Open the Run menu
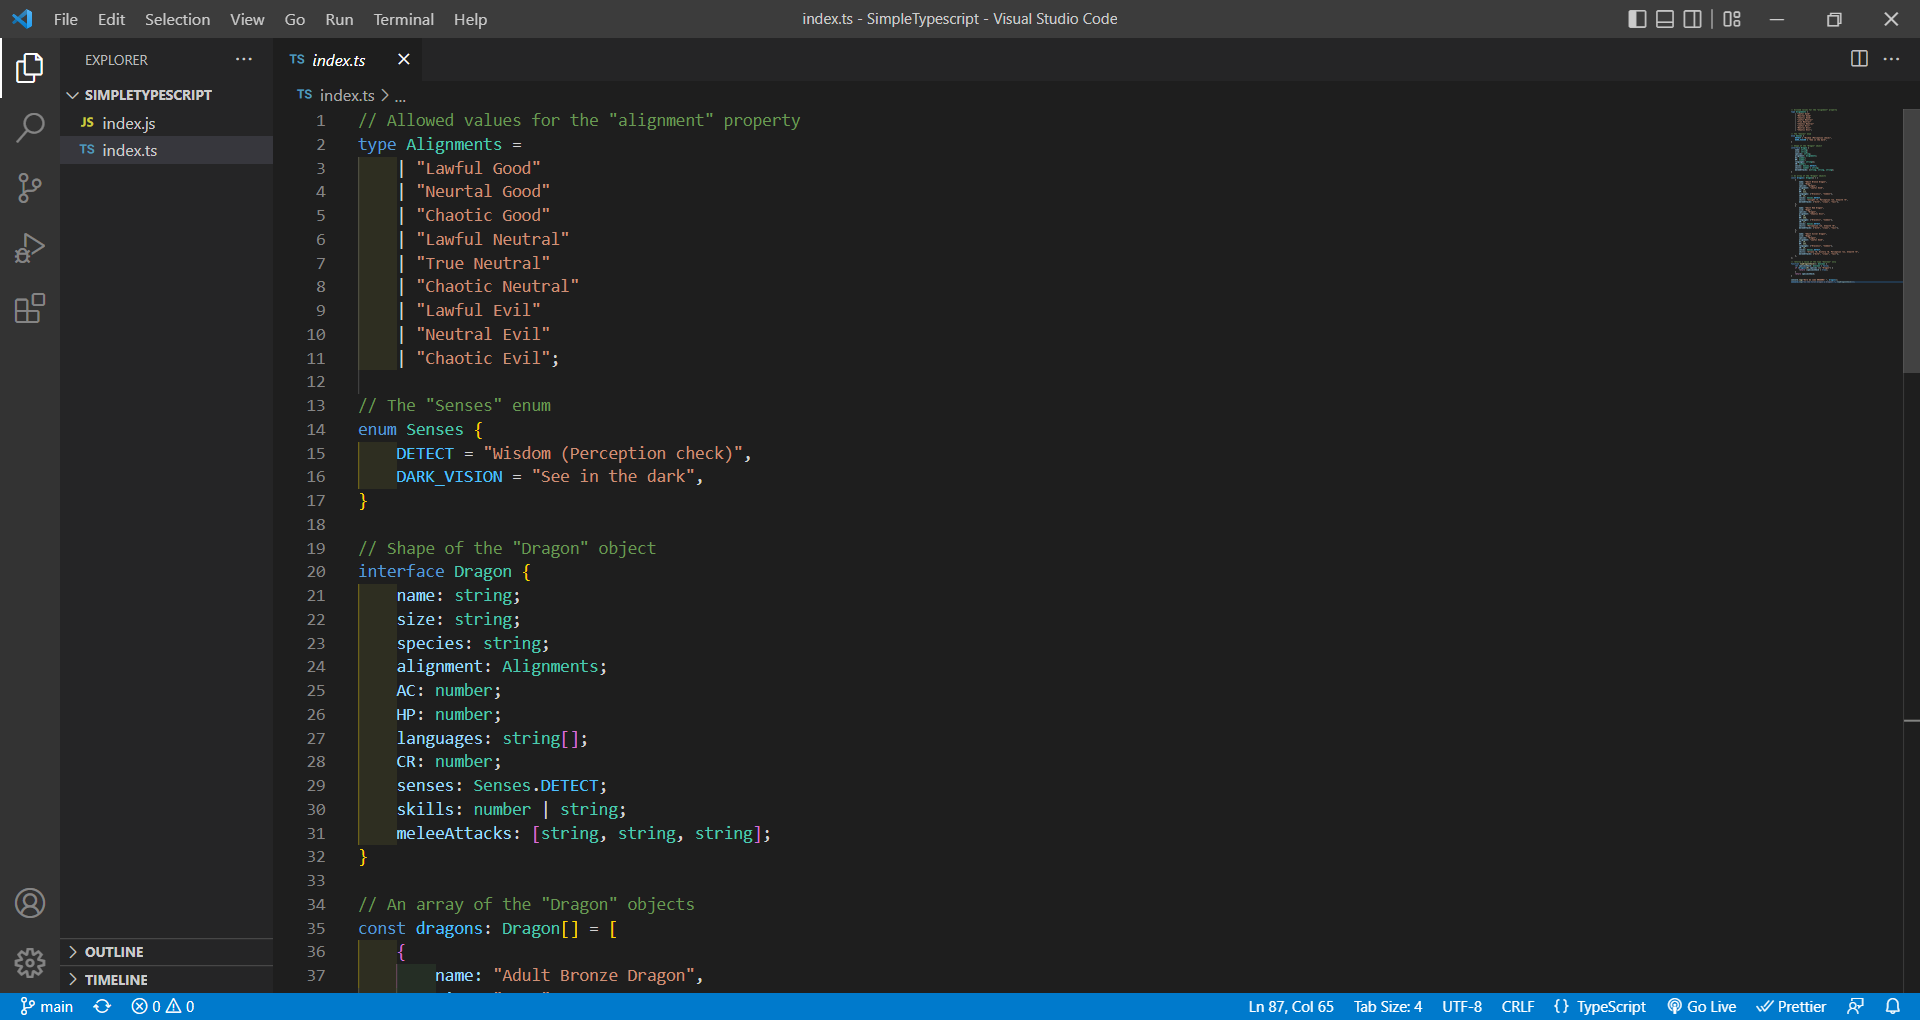Image resolution: width=1920 pixels, height=1020 pixels. point(339,19)
